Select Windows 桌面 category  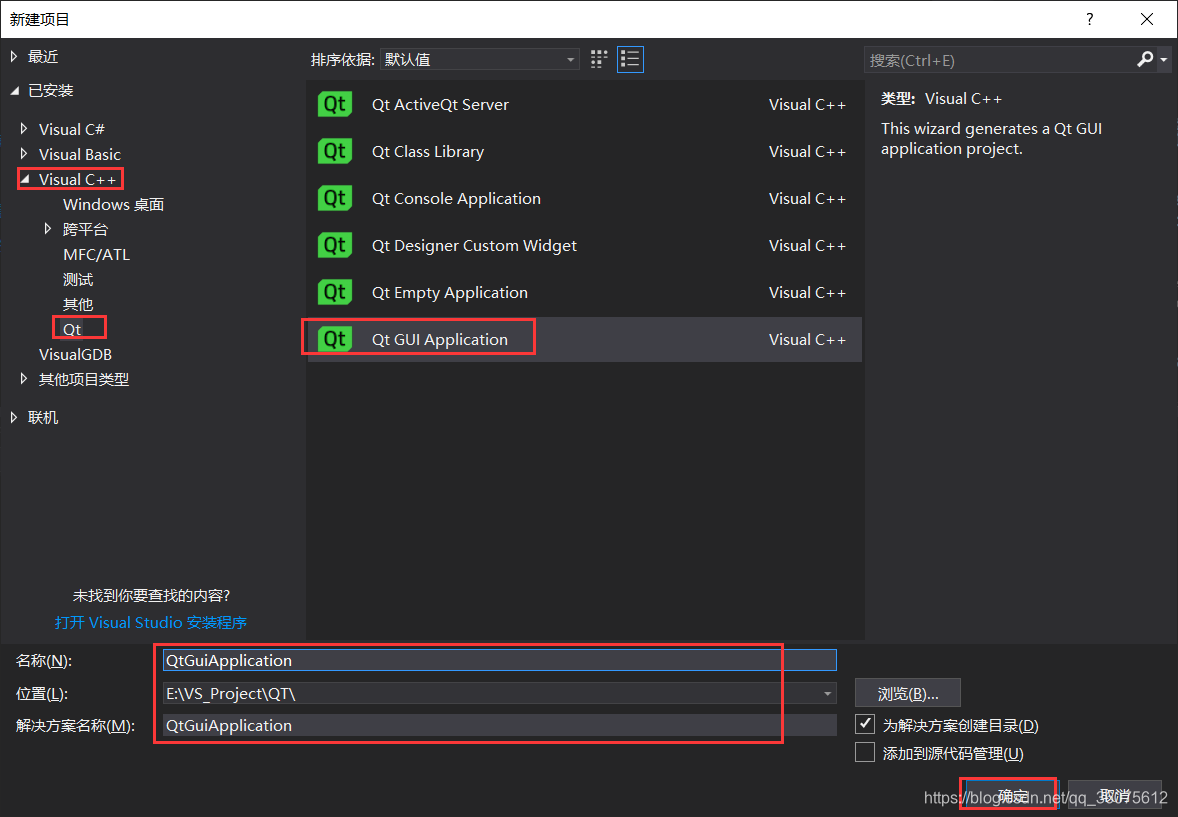tap(113, 204)
